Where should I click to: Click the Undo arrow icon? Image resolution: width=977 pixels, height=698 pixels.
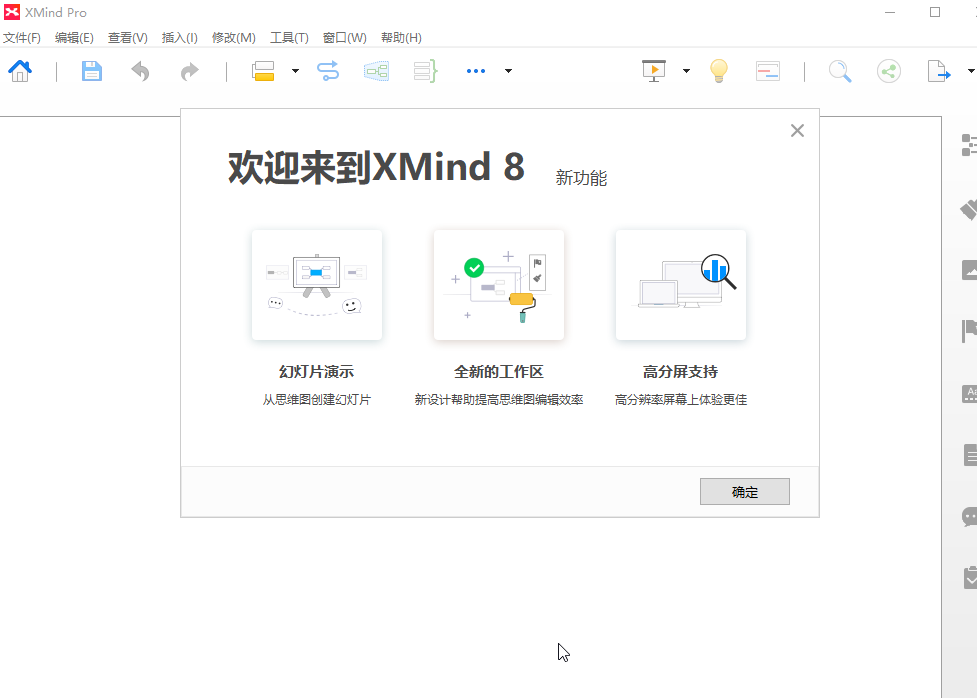(141, 71)
